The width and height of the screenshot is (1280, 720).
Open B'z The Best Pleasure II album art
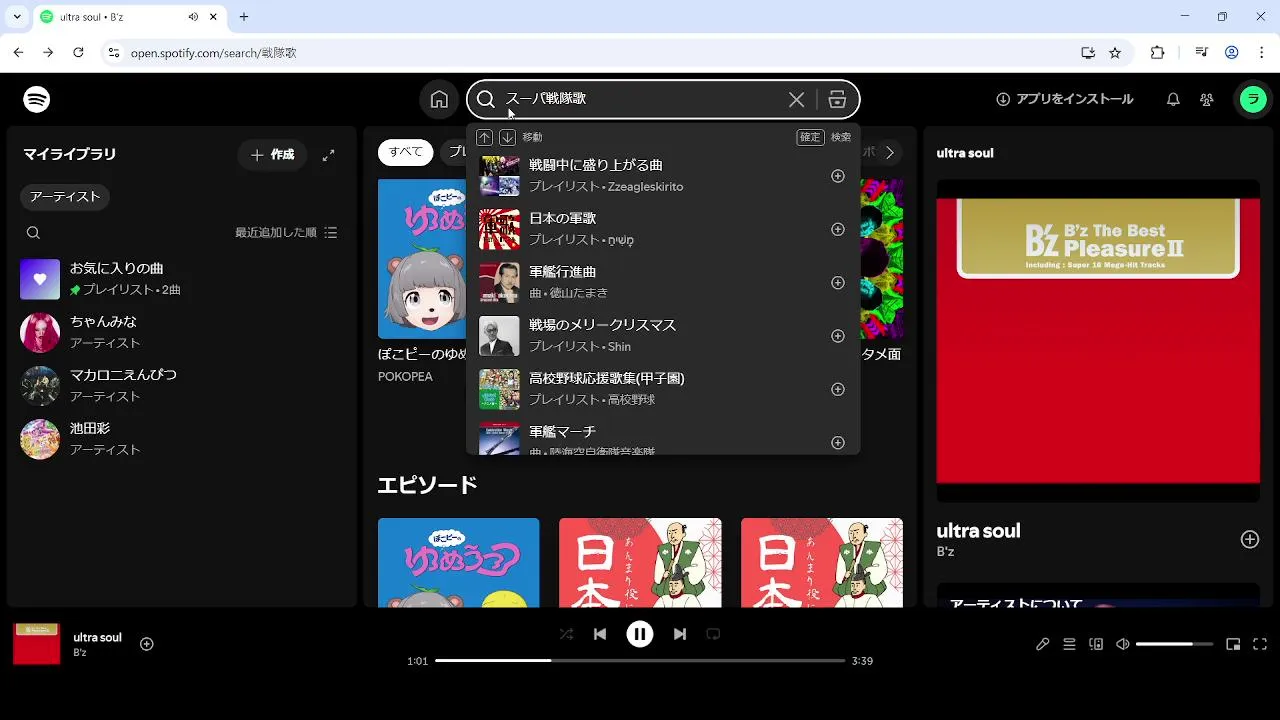[x=1098, y=340]
